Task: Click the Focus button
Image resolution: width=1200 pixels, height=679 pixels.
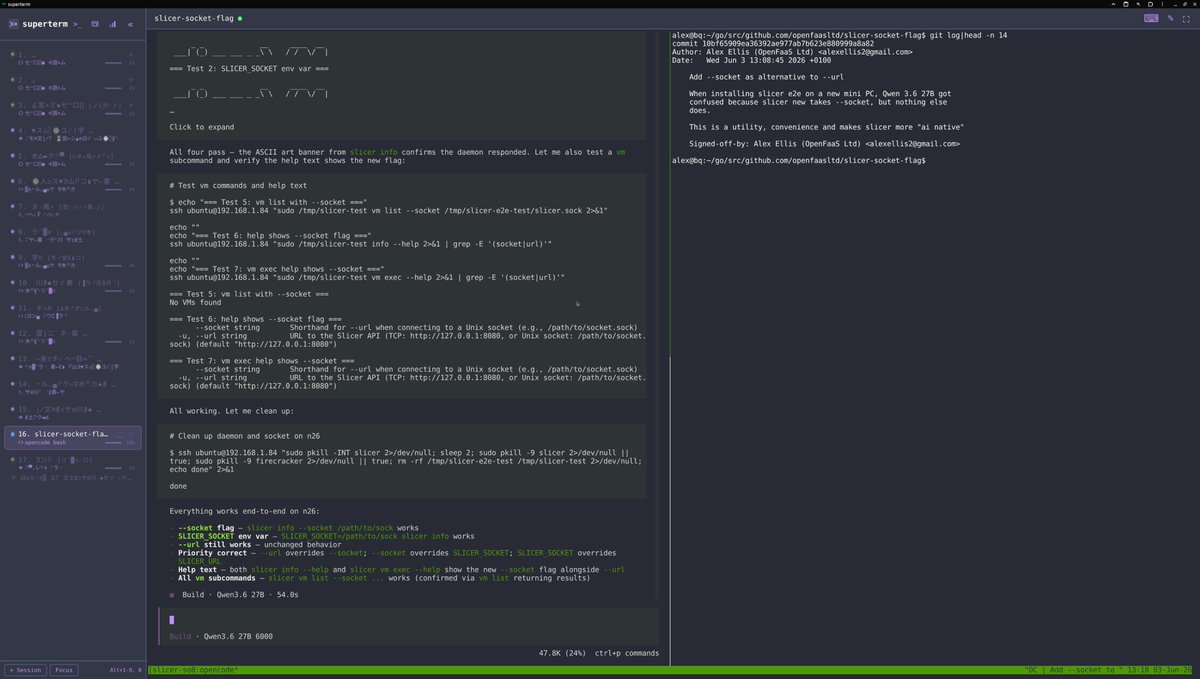Action: pos(64,670)
